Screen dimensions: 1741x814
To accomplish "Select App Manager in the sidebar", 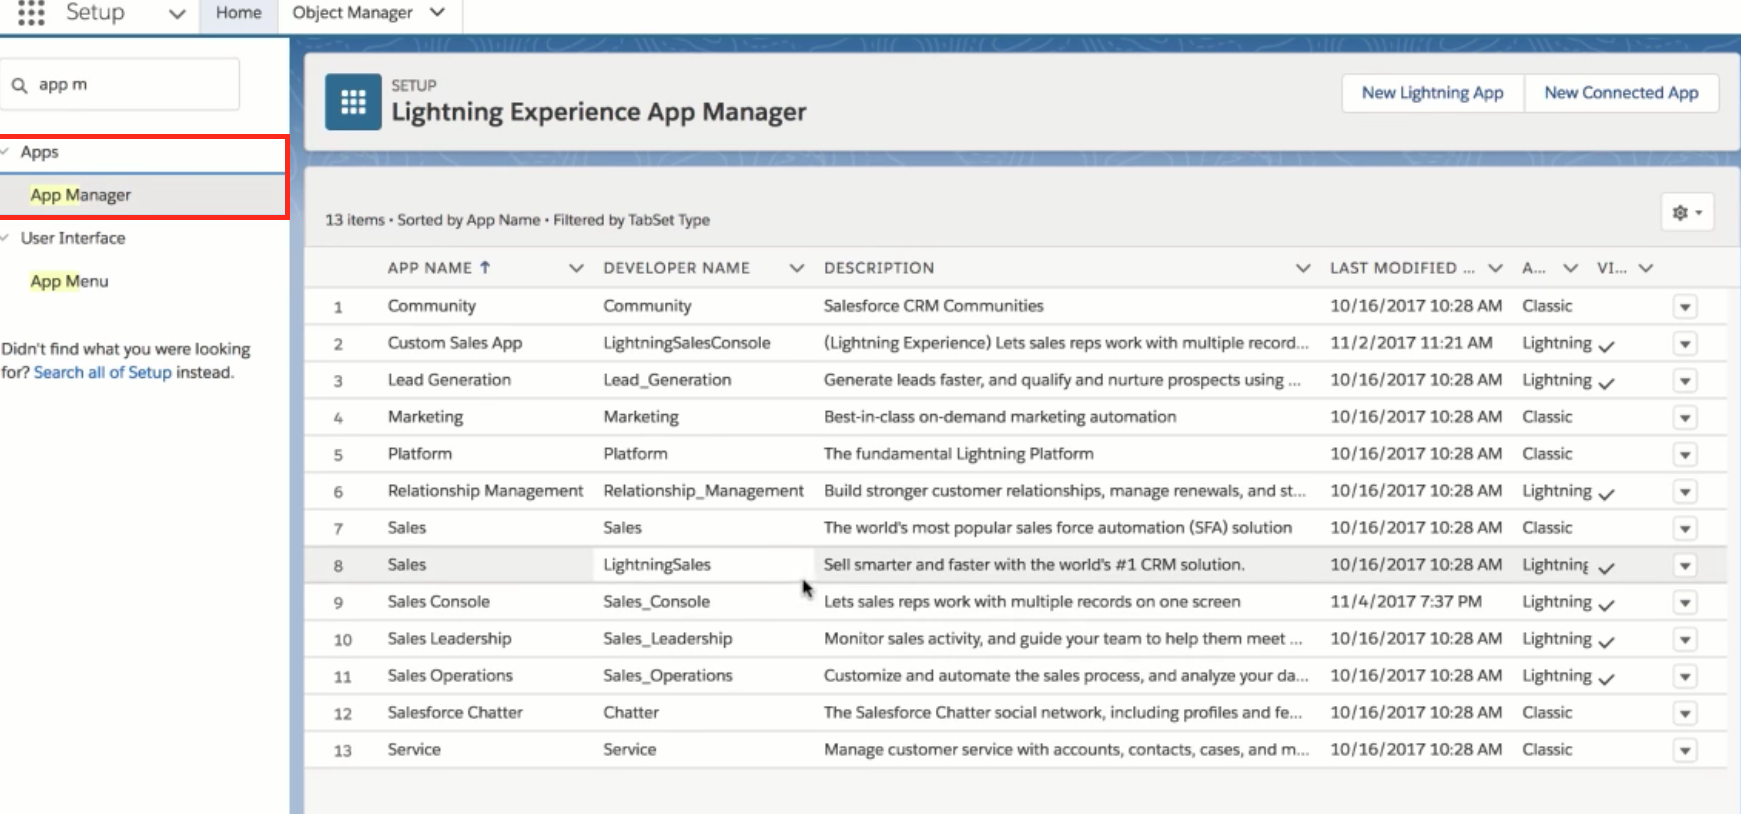I will (80, 195).
